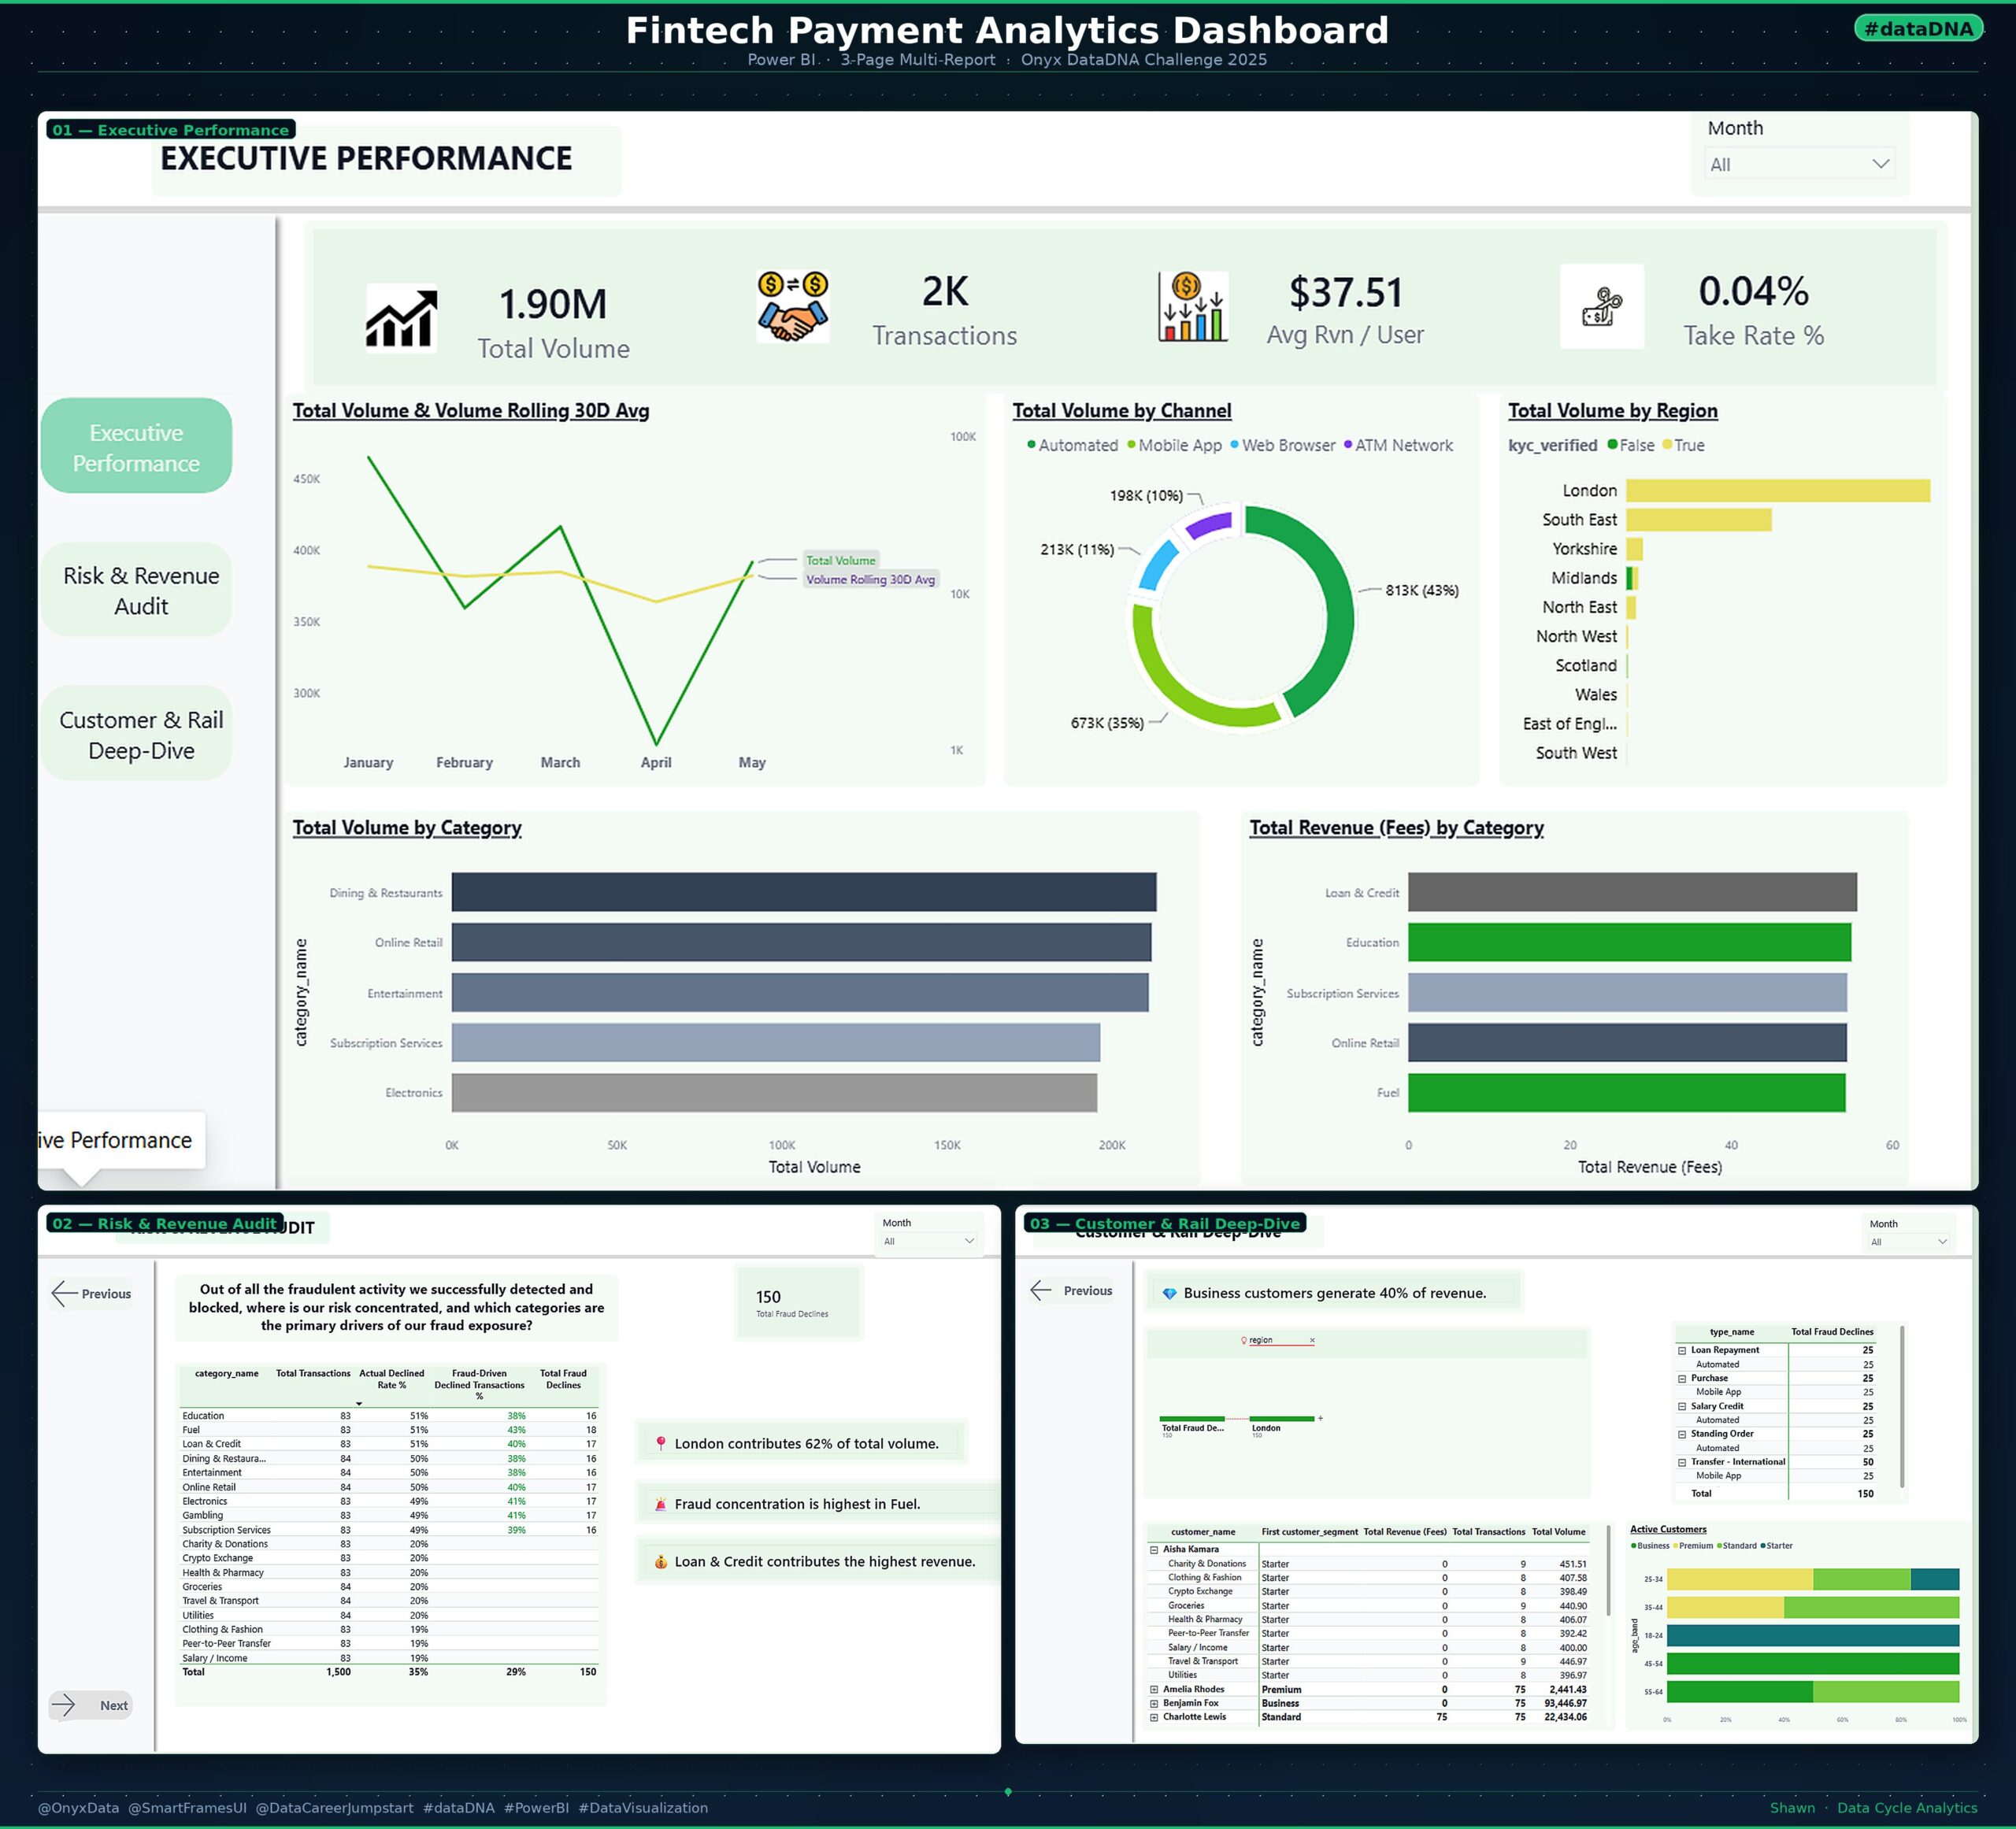Click the Take Rate % icon
Viewport: 2016px width, 1829px height.
point(1602,306)
